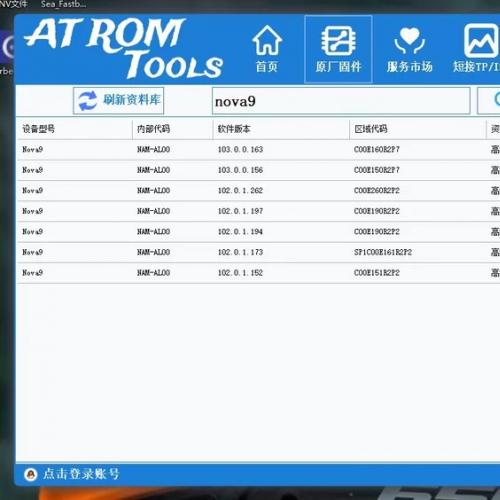
Task: Open the 短接TP image tab
Action: 477,49
